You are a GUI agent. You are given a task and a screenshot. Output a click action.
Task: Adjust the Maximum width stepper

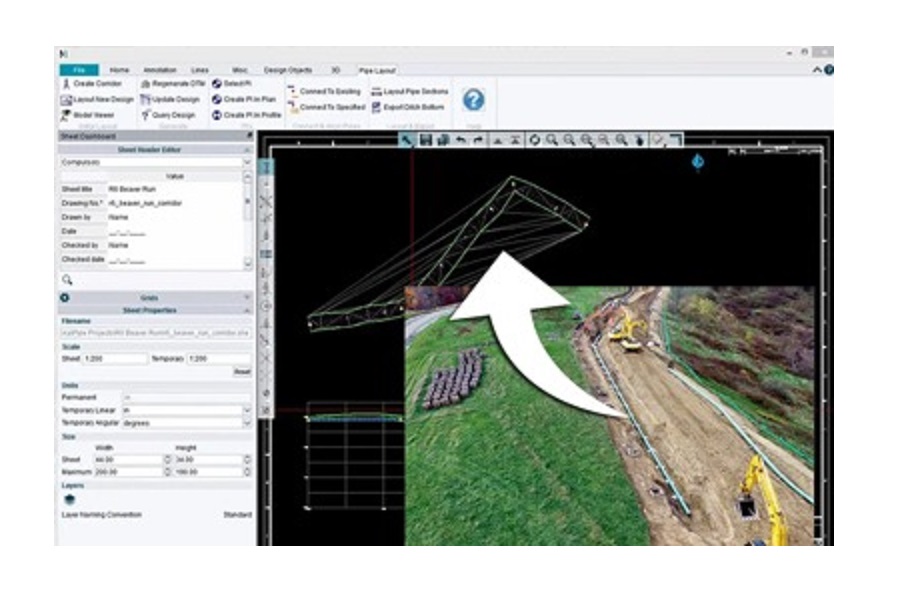[x=168, y=472]
